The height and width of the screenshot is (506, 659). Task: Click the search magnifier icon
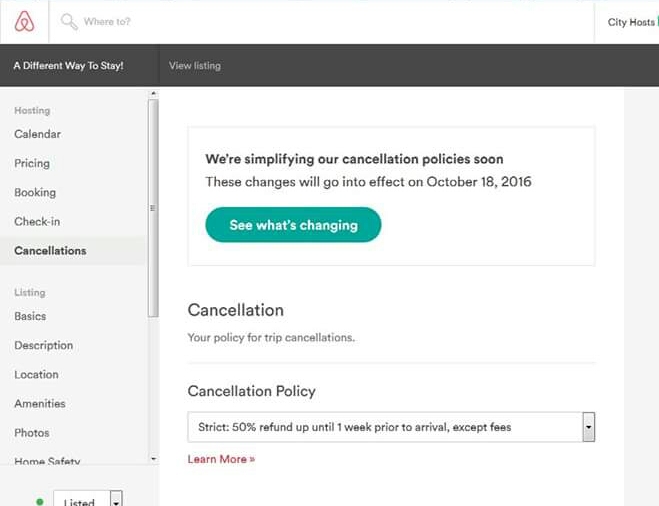[x=69, y=21]
